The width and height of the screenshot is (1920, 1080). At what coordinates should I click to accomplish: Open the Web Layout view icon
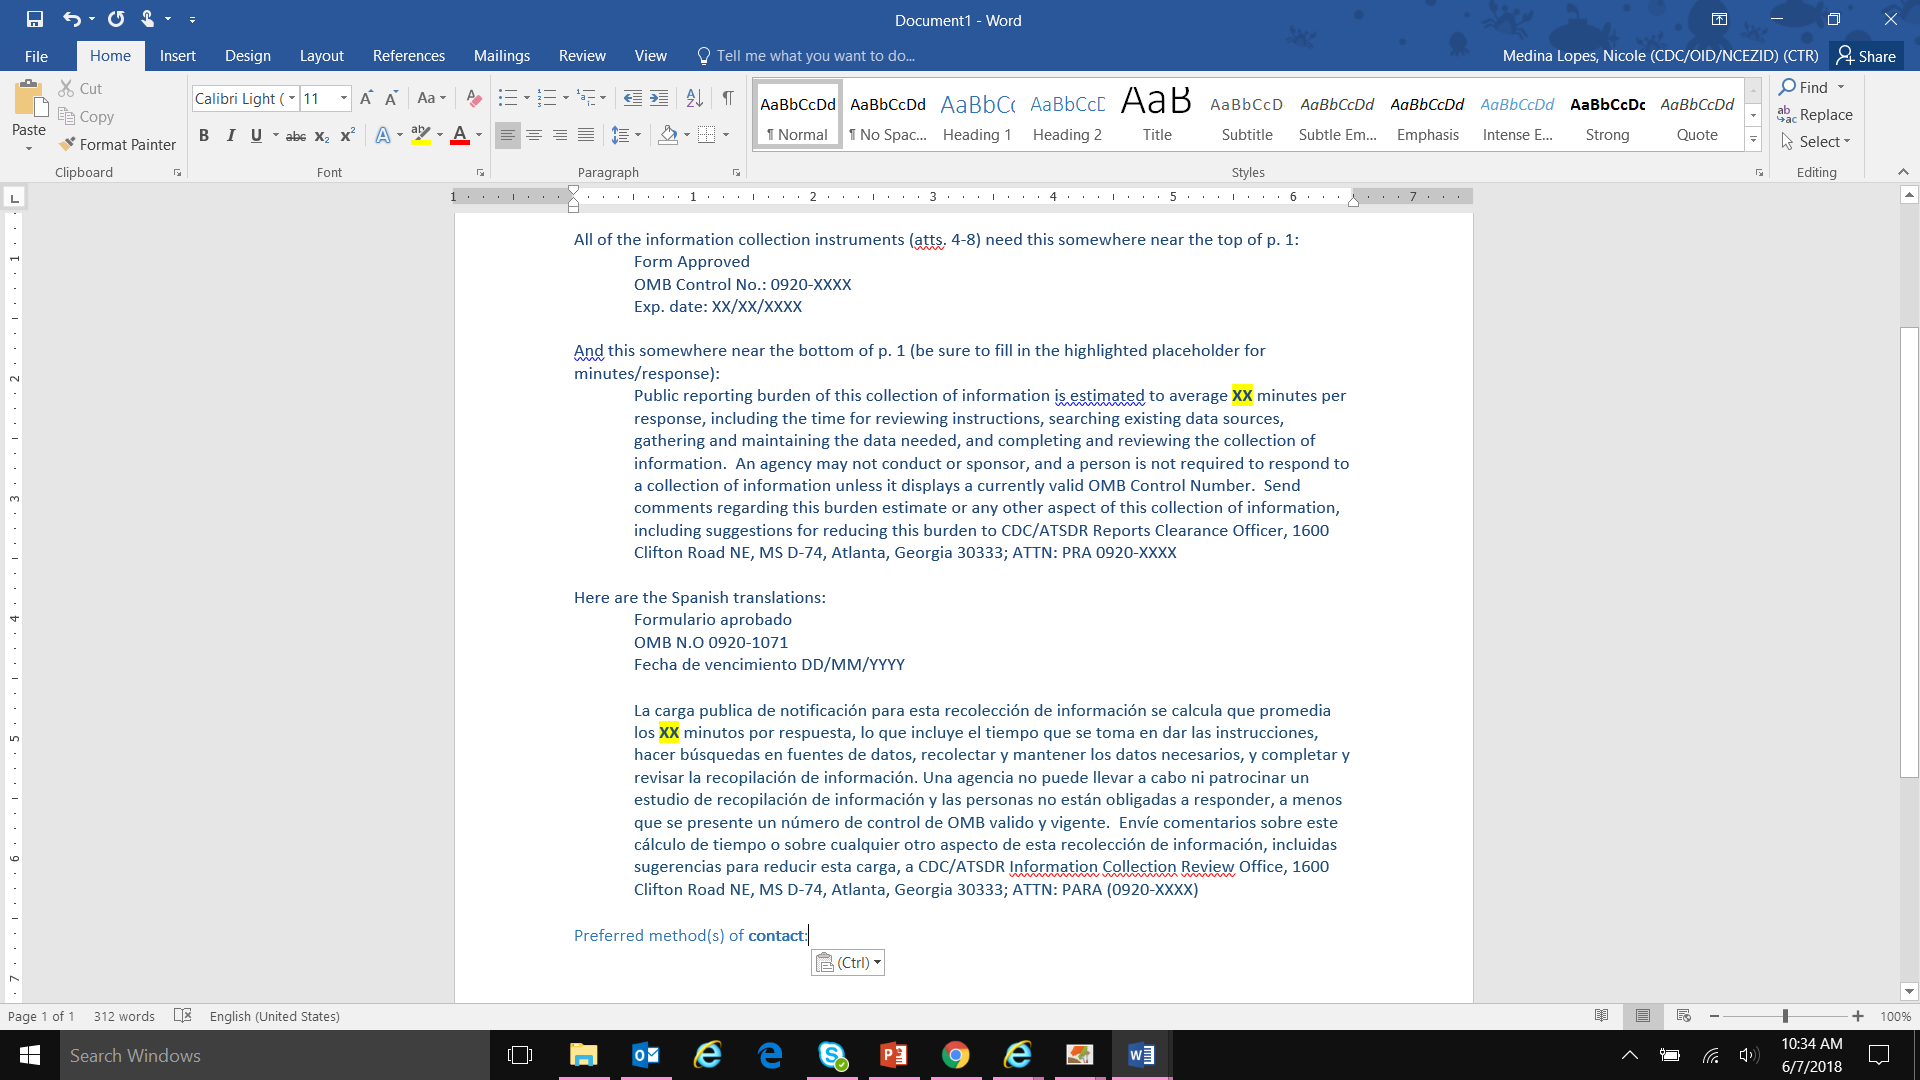(1684, 1016)
